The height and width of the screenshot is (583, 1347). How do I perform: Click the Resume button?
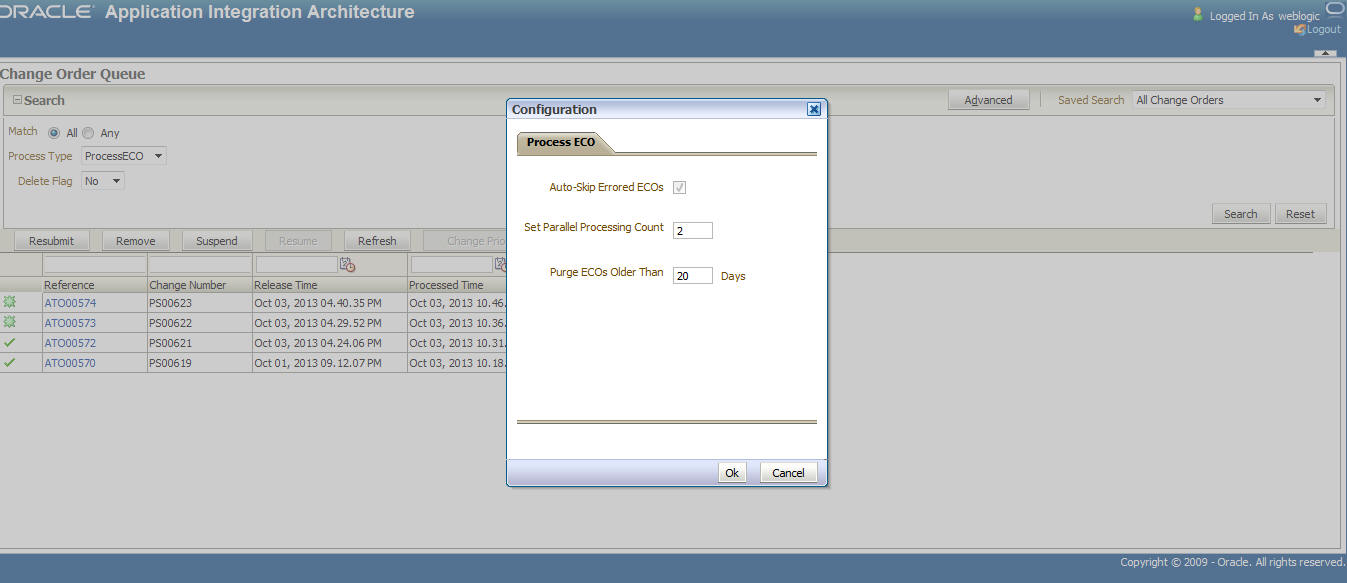(298, 241)
